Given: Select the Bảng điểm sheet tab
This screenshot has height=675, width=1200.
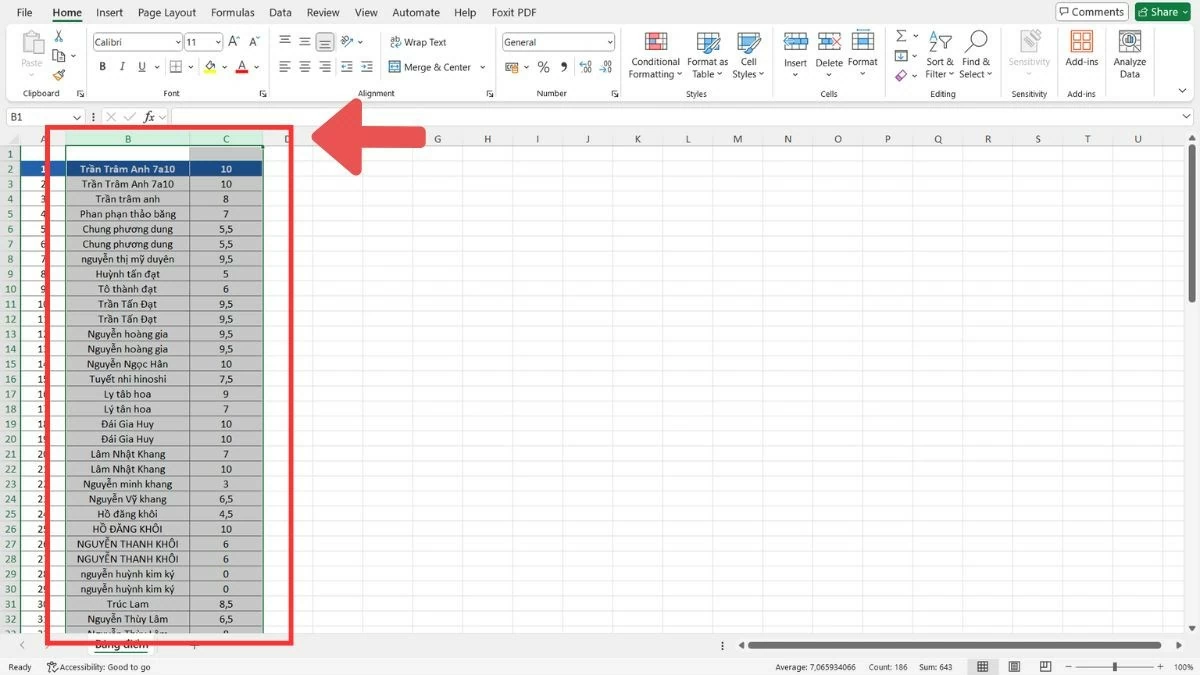Looking at the screenshot, I should point(120,645).
